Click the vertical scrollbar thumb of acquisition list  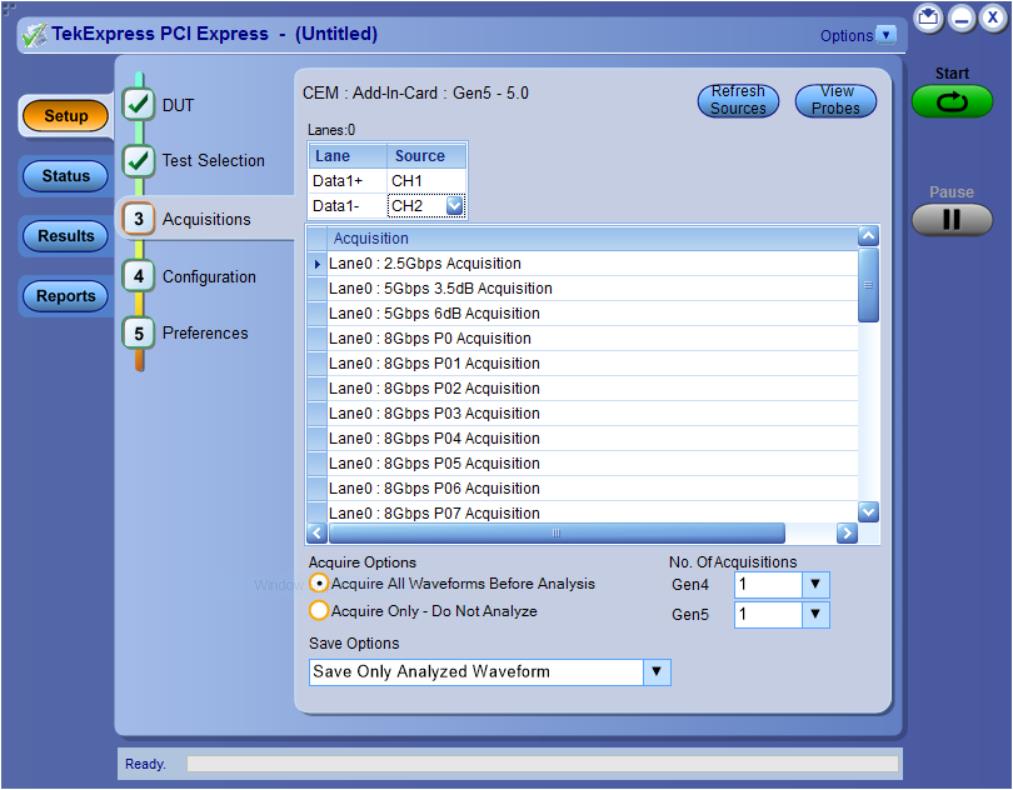[x=868, y=285]
